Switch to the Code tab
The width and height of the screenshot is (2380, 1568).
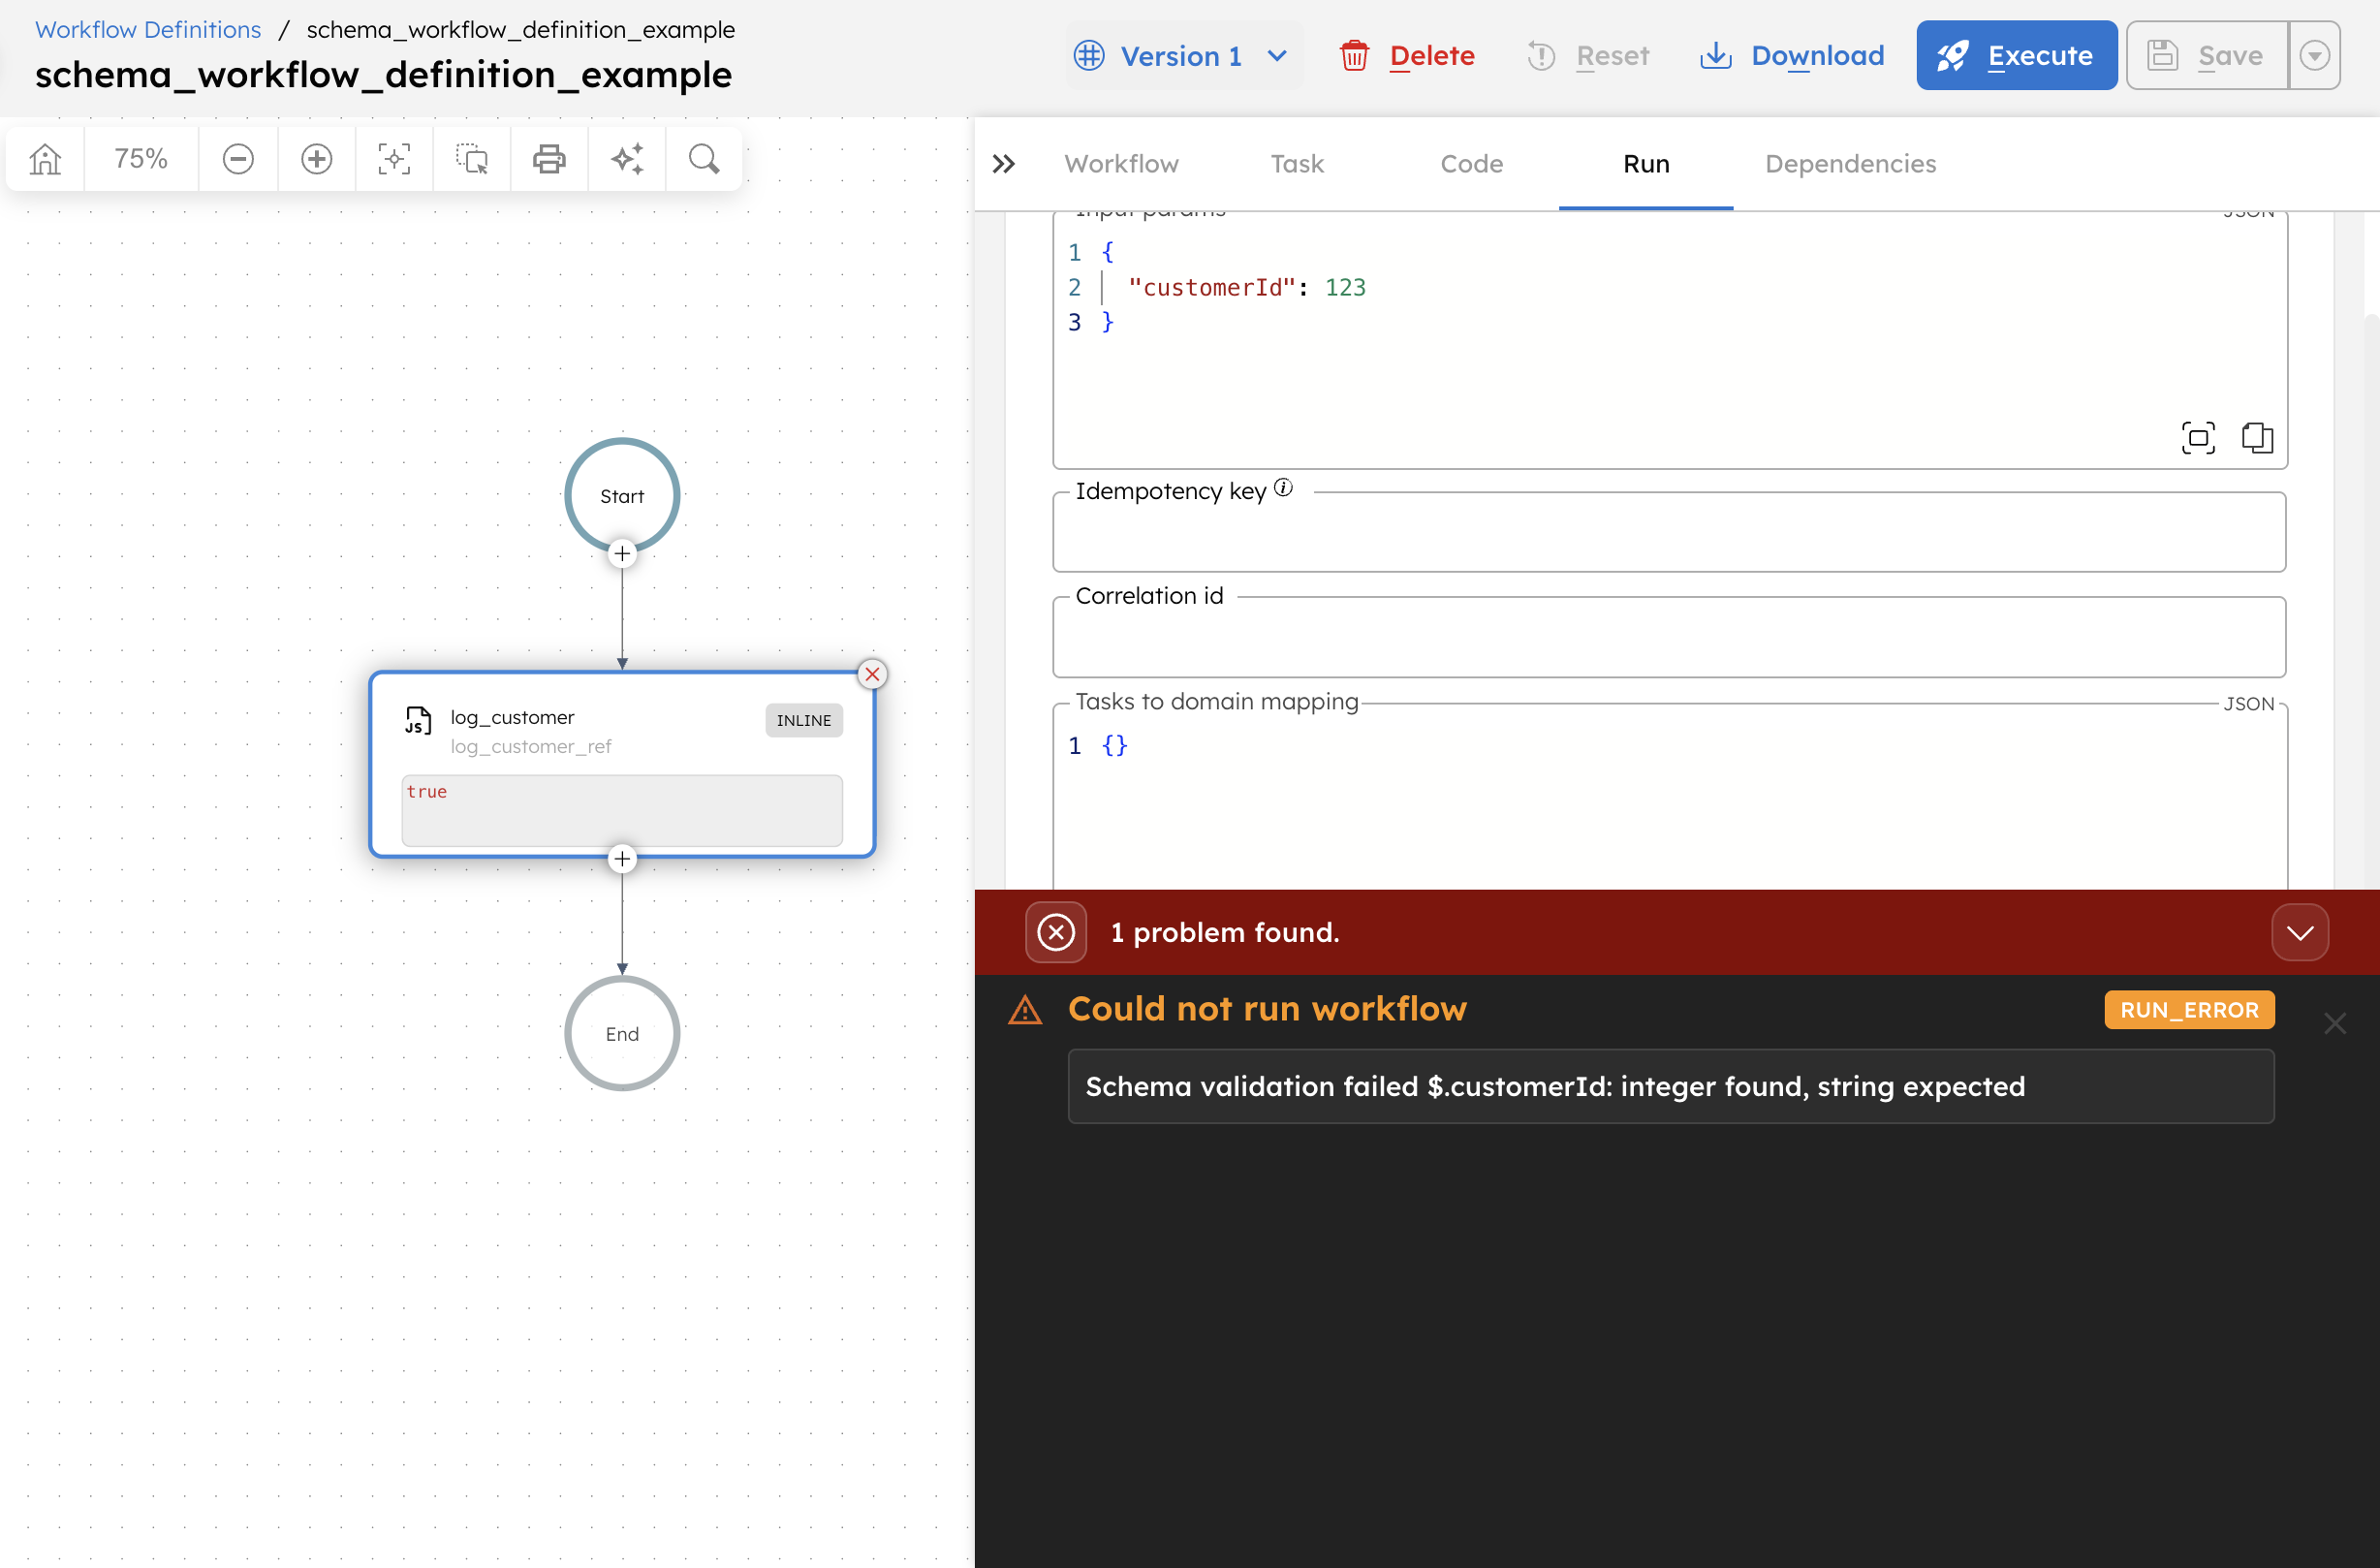[1471, 163]
